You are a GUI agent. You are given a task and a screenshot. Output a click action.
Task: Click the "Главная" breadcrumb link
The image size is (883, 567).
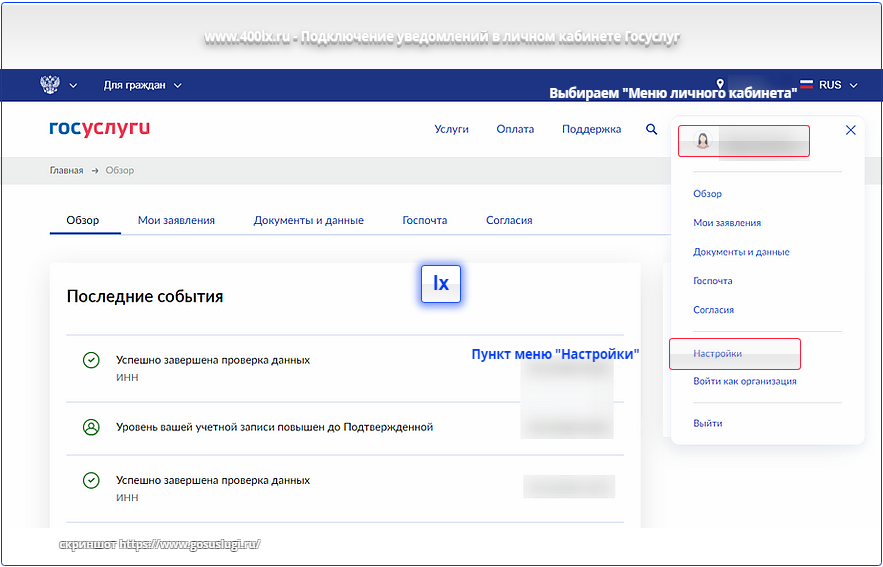[66, 170]
